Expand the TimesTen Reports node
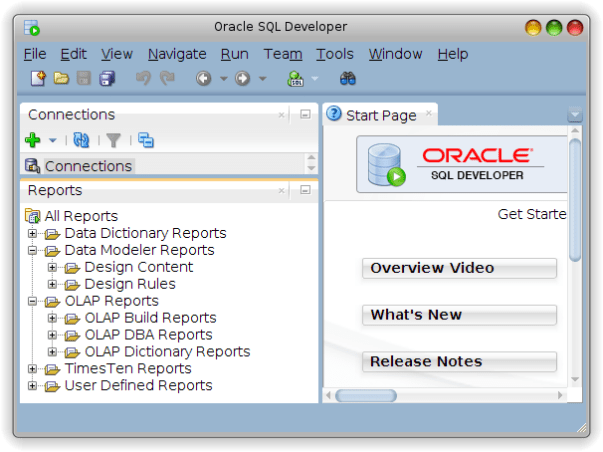603x452 pixels. (x=33, y=369)
